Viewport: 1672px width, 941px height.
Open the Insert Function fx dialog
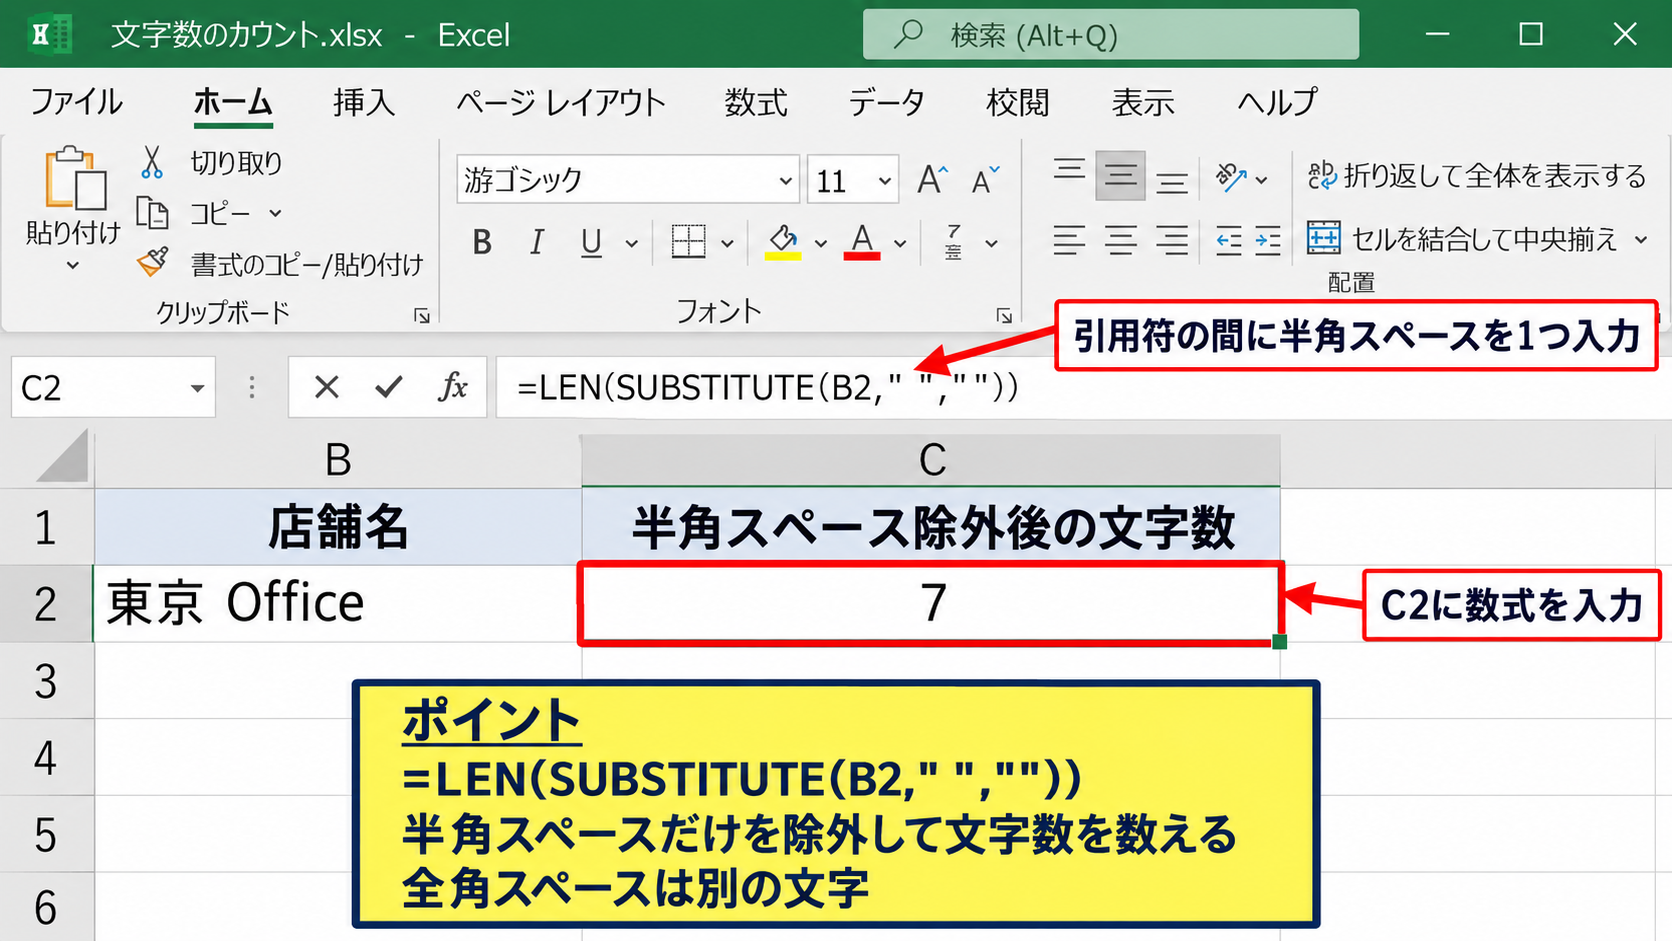pyautogui.click(x=453, y=387)
